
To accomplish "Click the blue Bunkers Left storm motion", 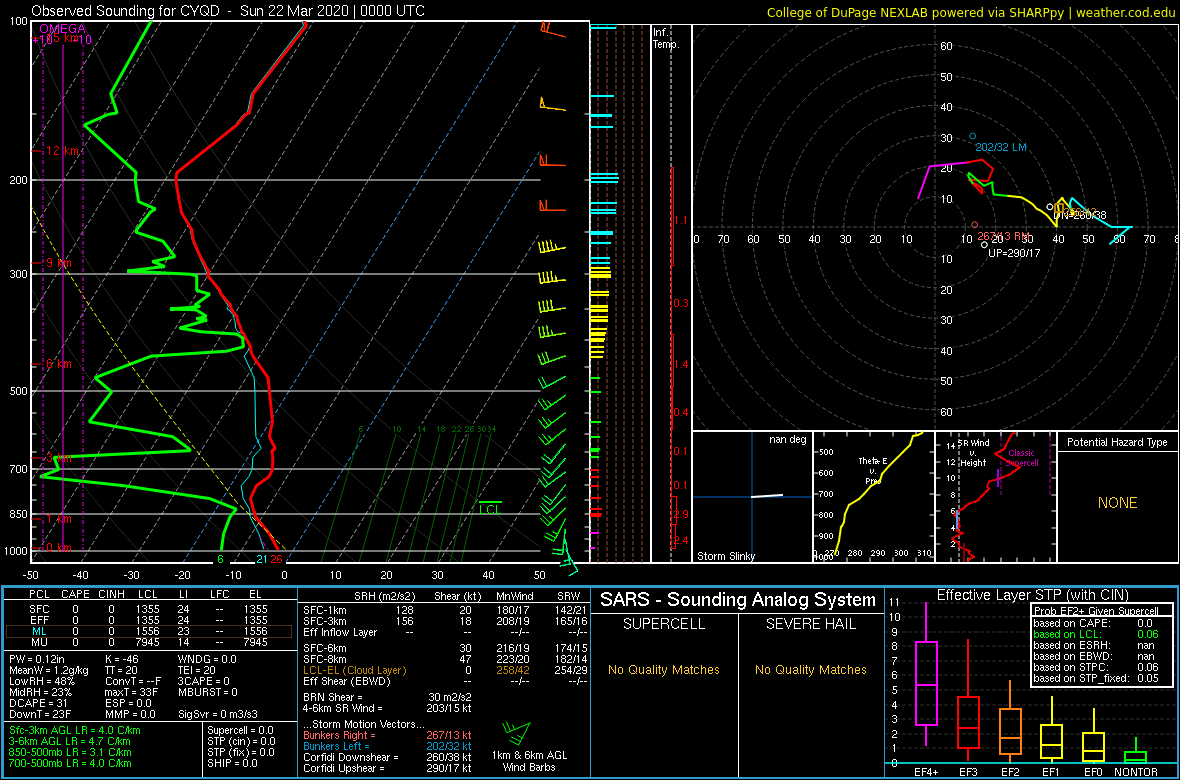I will coord(387,746).
